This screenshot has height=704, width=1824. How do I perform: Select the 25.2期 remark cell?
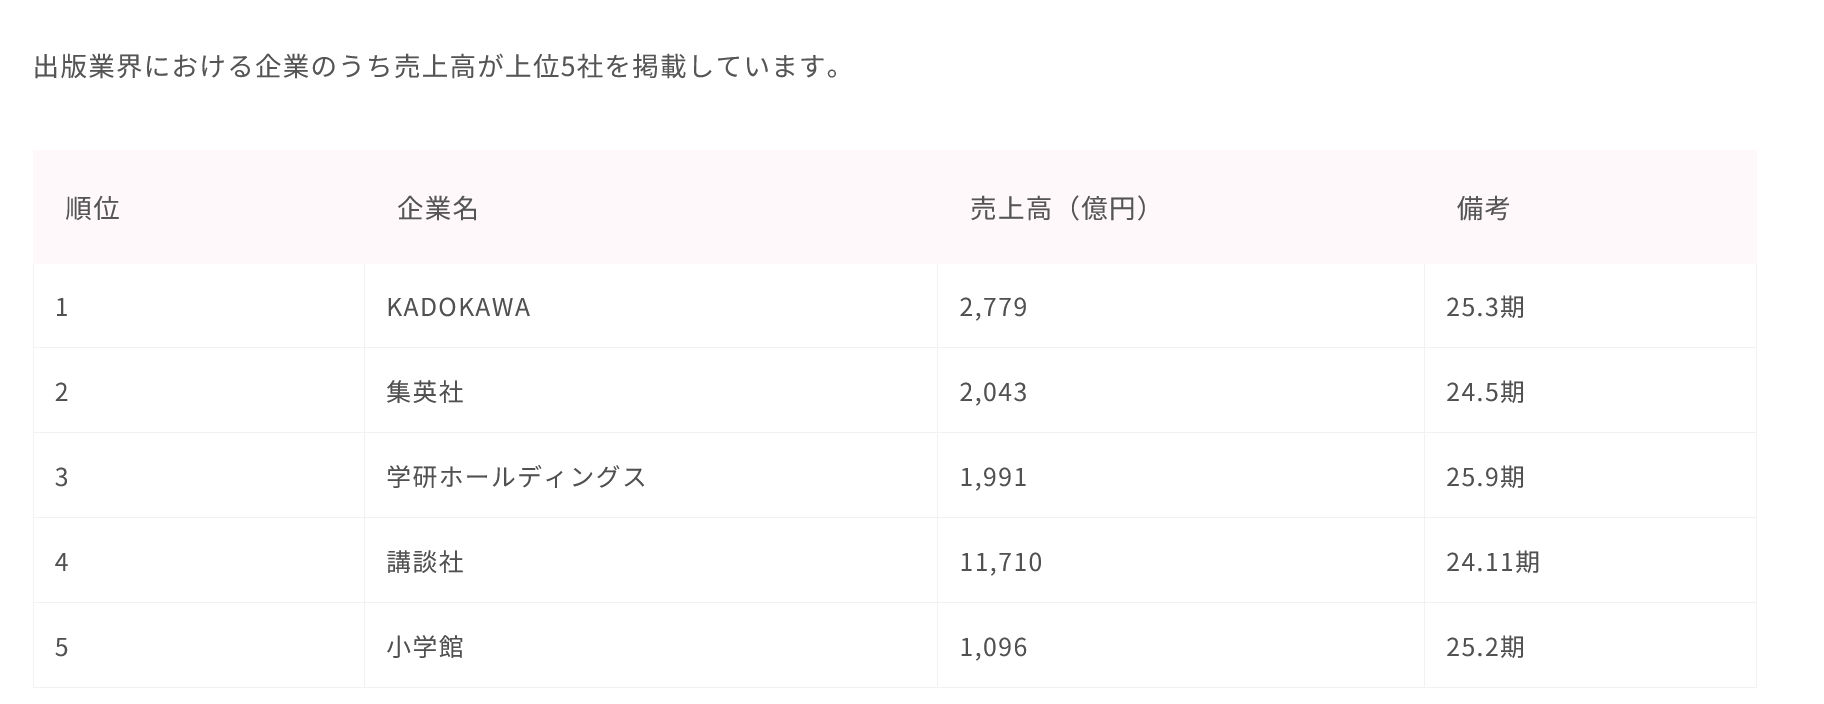click(x=1485, y=647)
